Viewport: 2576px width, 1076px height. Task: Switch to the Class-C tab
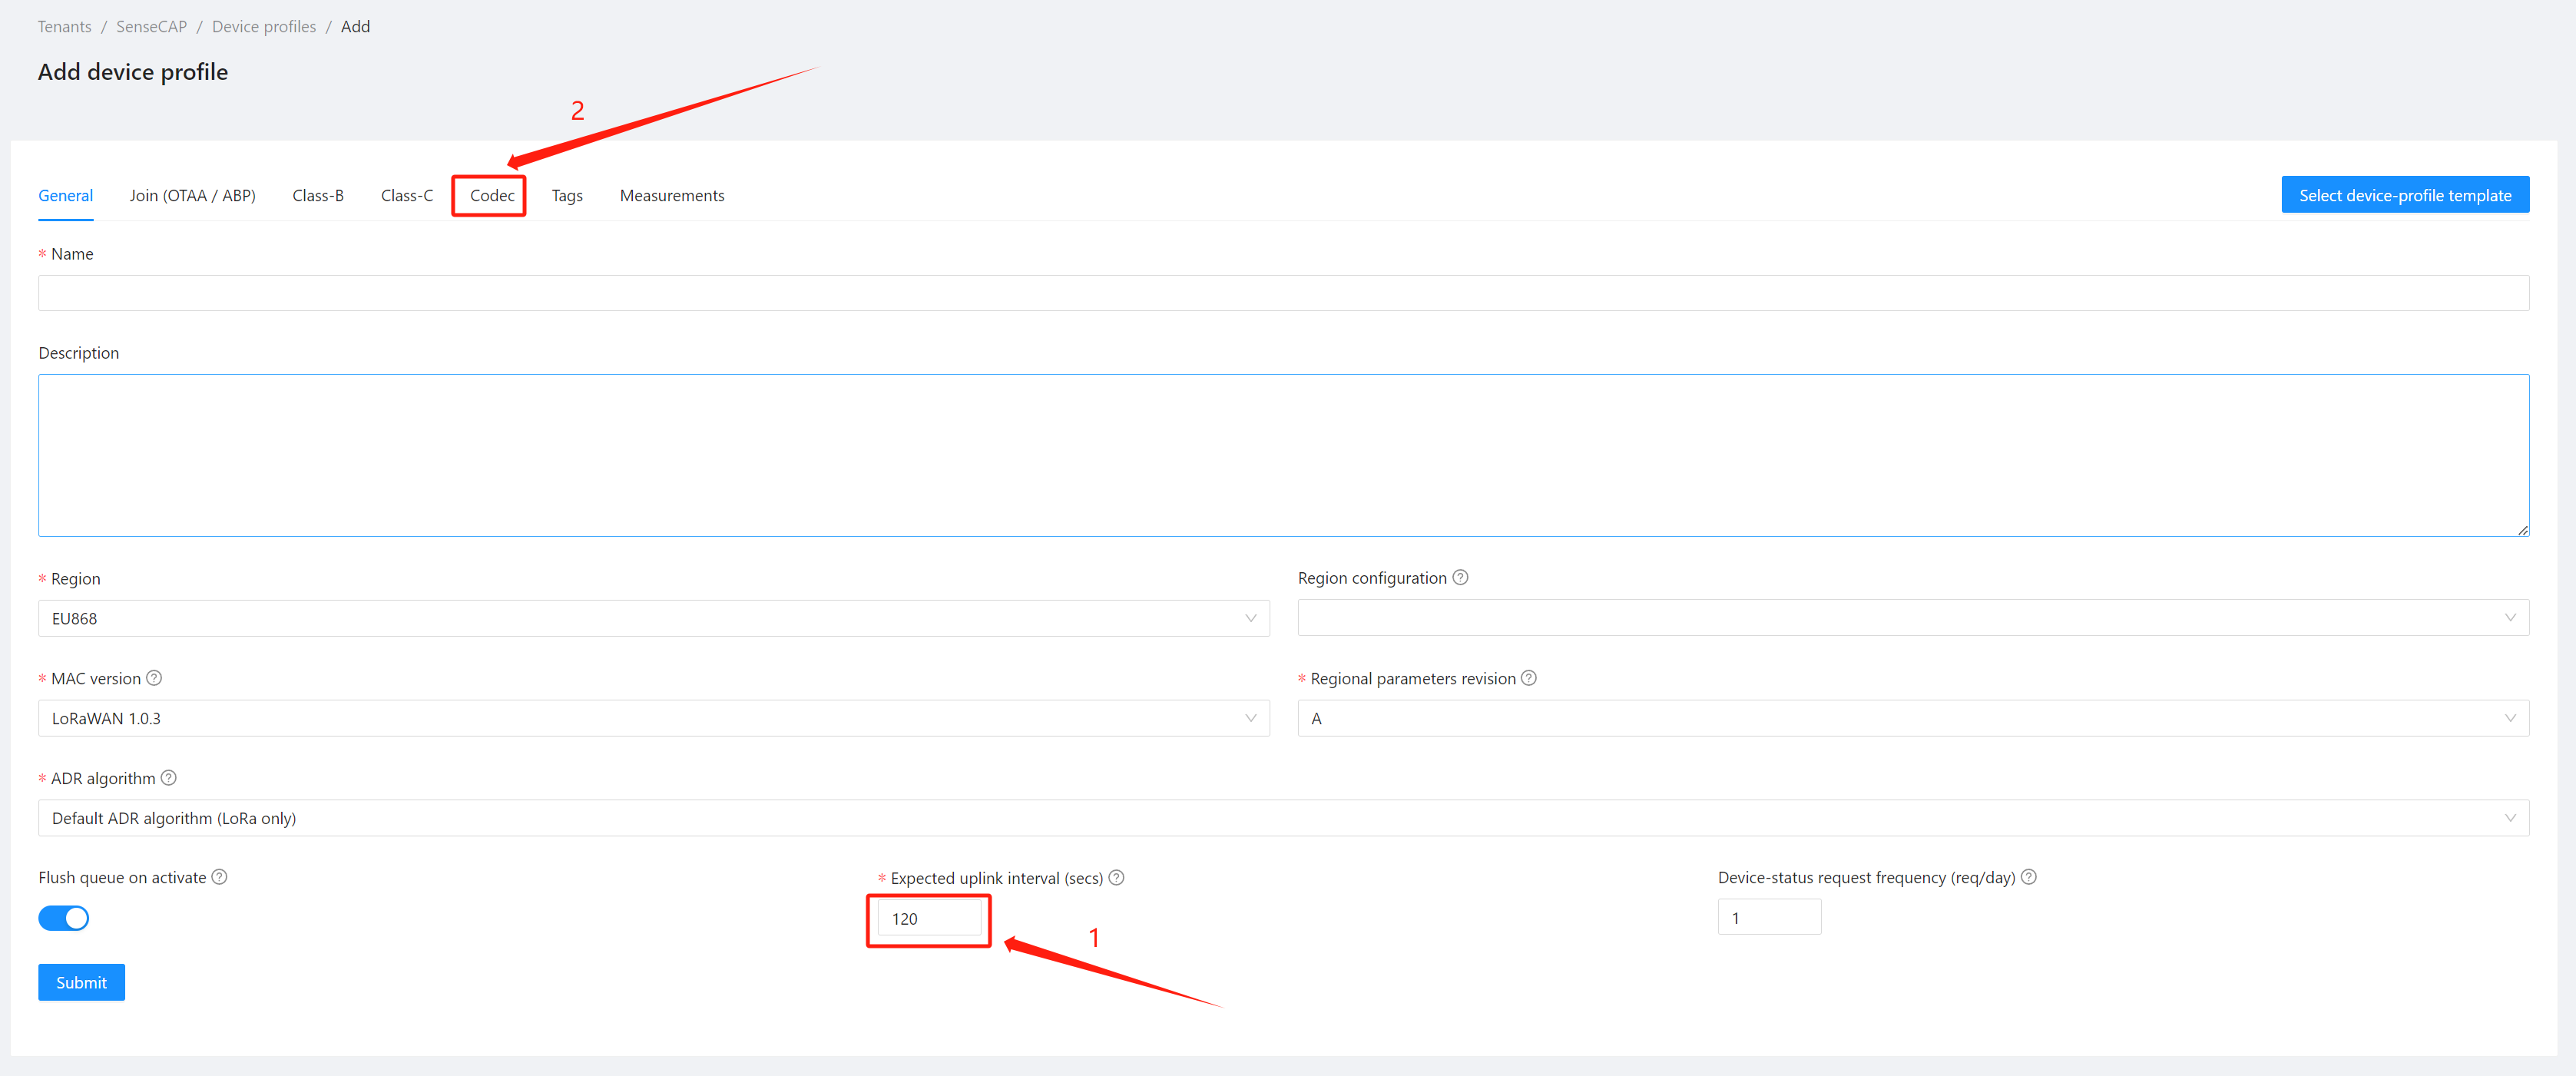click(407, 195)
